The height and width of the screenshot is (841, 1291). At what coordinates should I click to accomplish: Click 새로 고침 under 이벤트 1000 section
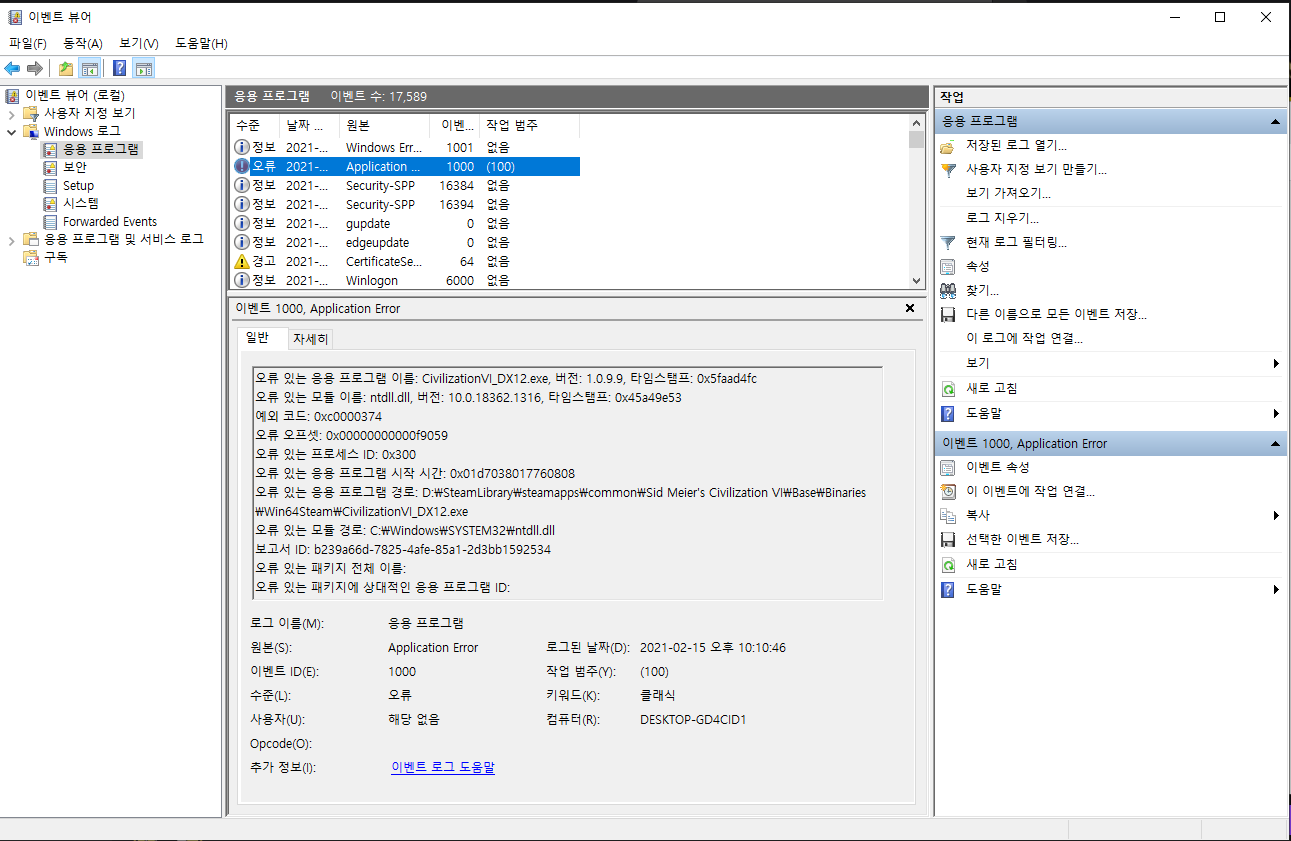coord(991,564)
